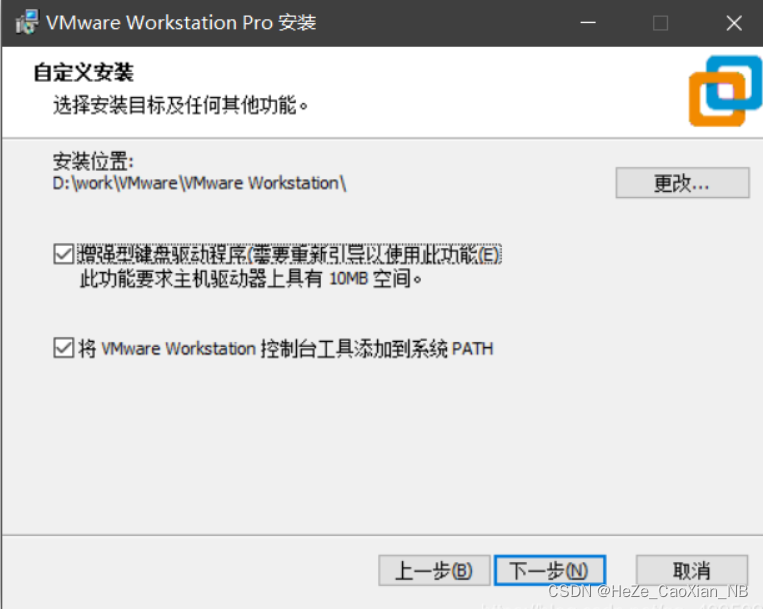Screen dimensions: 763x609
Task: Go back with the 上一步(B) button
Action: 434,571
